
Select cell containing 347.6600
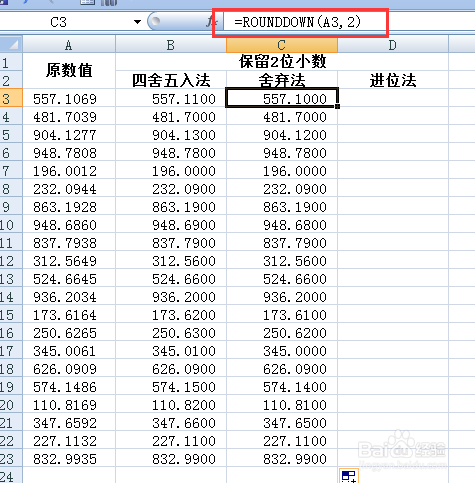(171, 423)
